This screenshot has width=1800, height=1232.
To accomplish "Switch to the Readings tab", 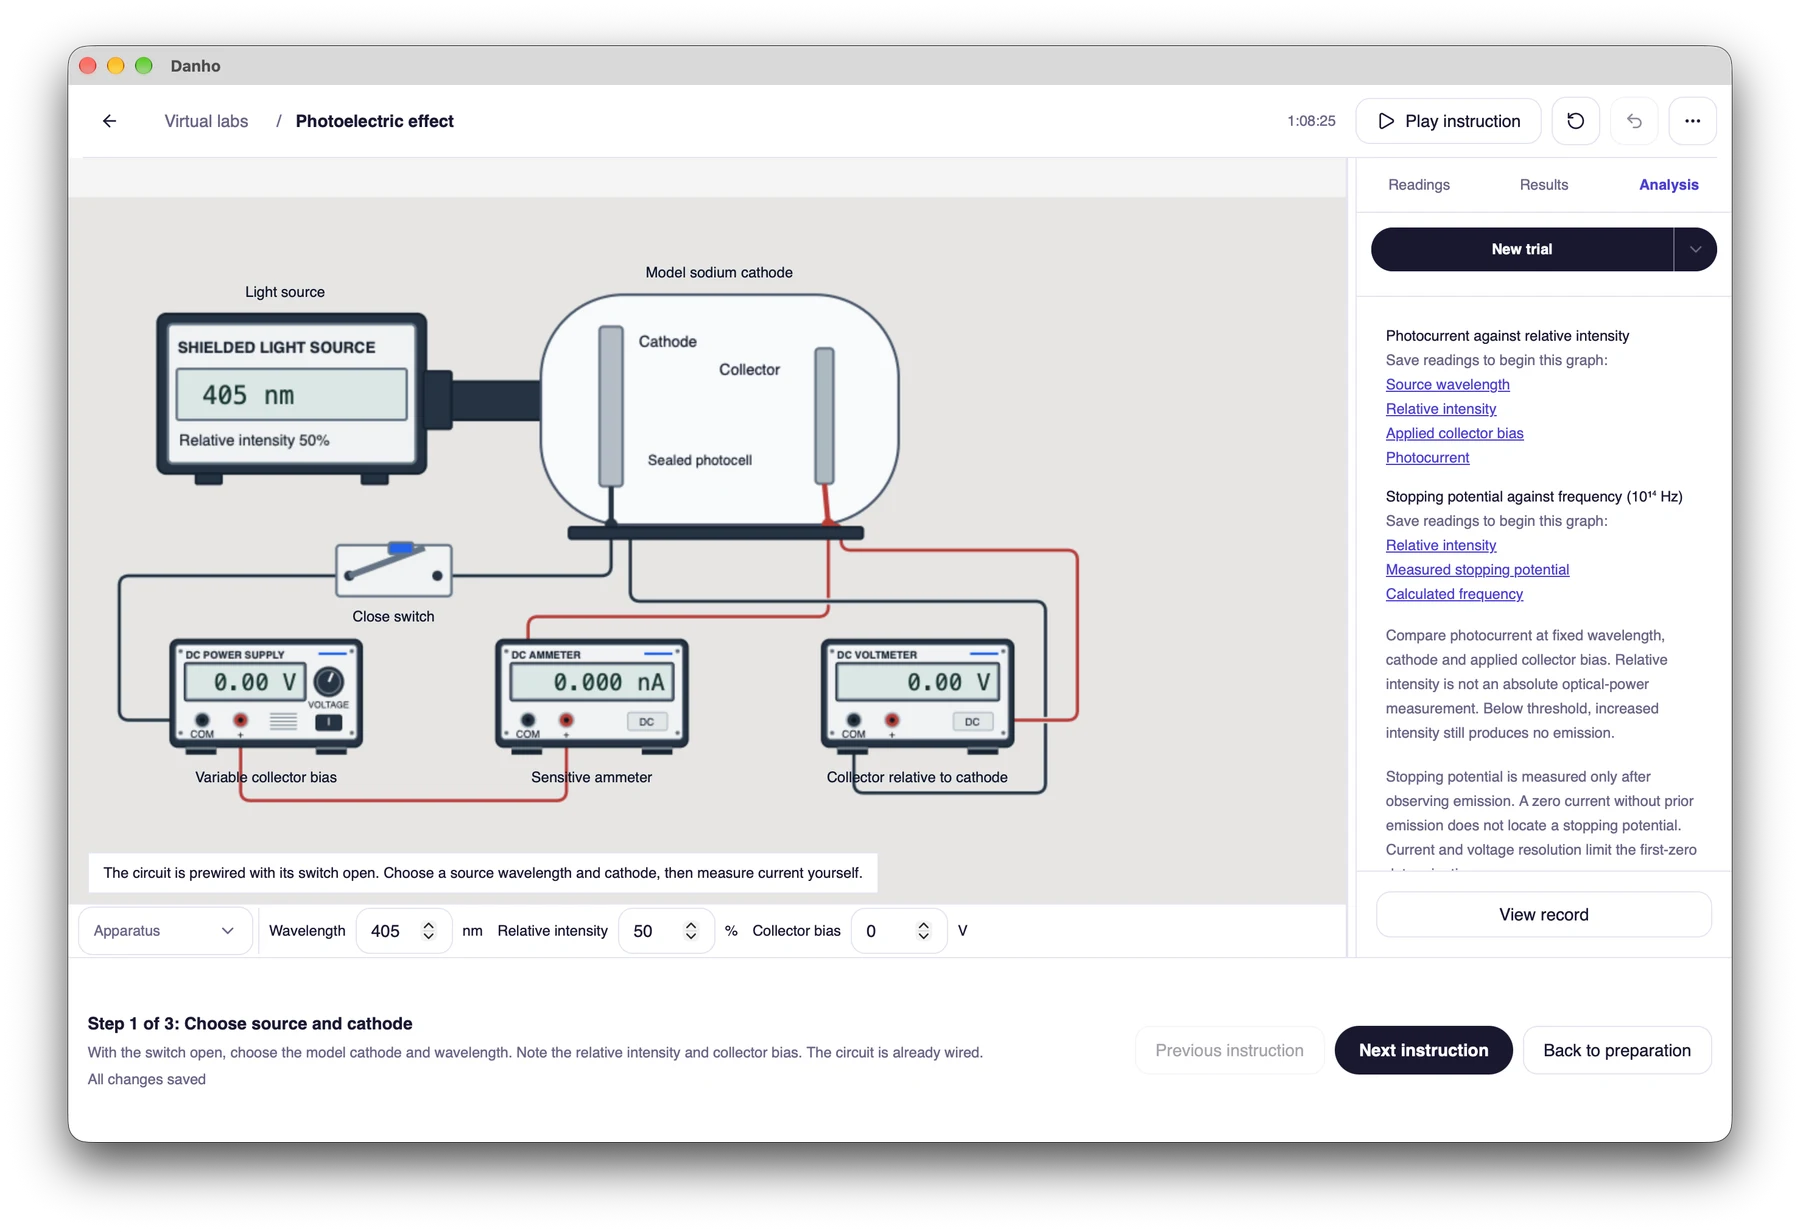I will click(1419, 185).
